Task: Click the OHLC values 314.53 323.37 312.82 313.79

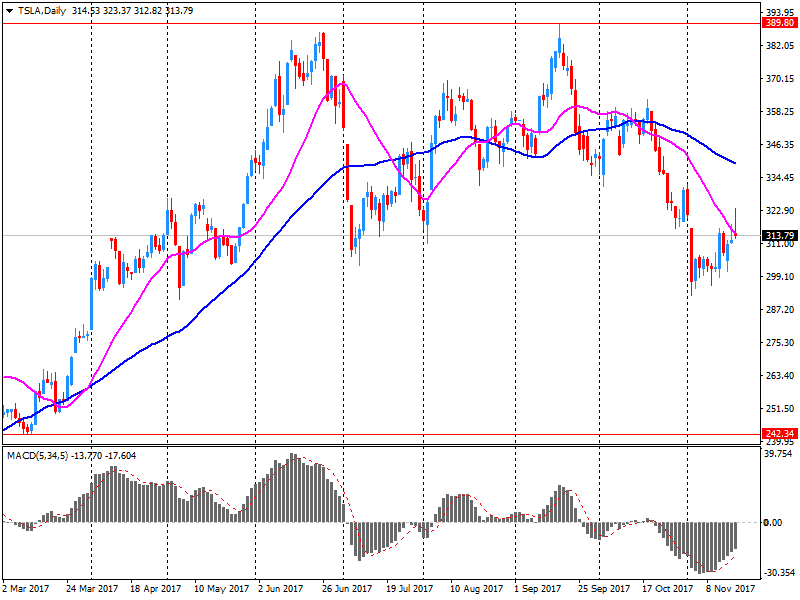Action: tap(132, 11)
